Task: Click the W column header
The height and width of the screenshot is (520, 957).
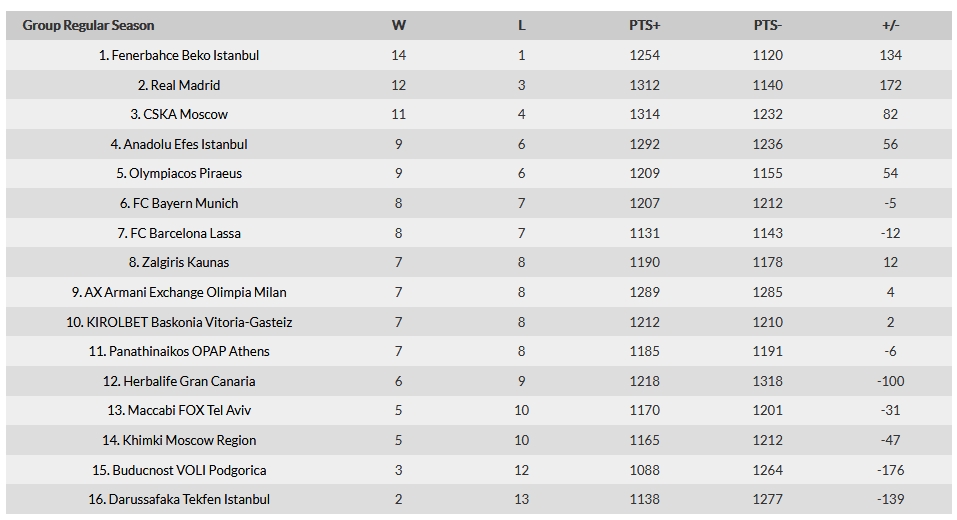Action: coord(399,26)
